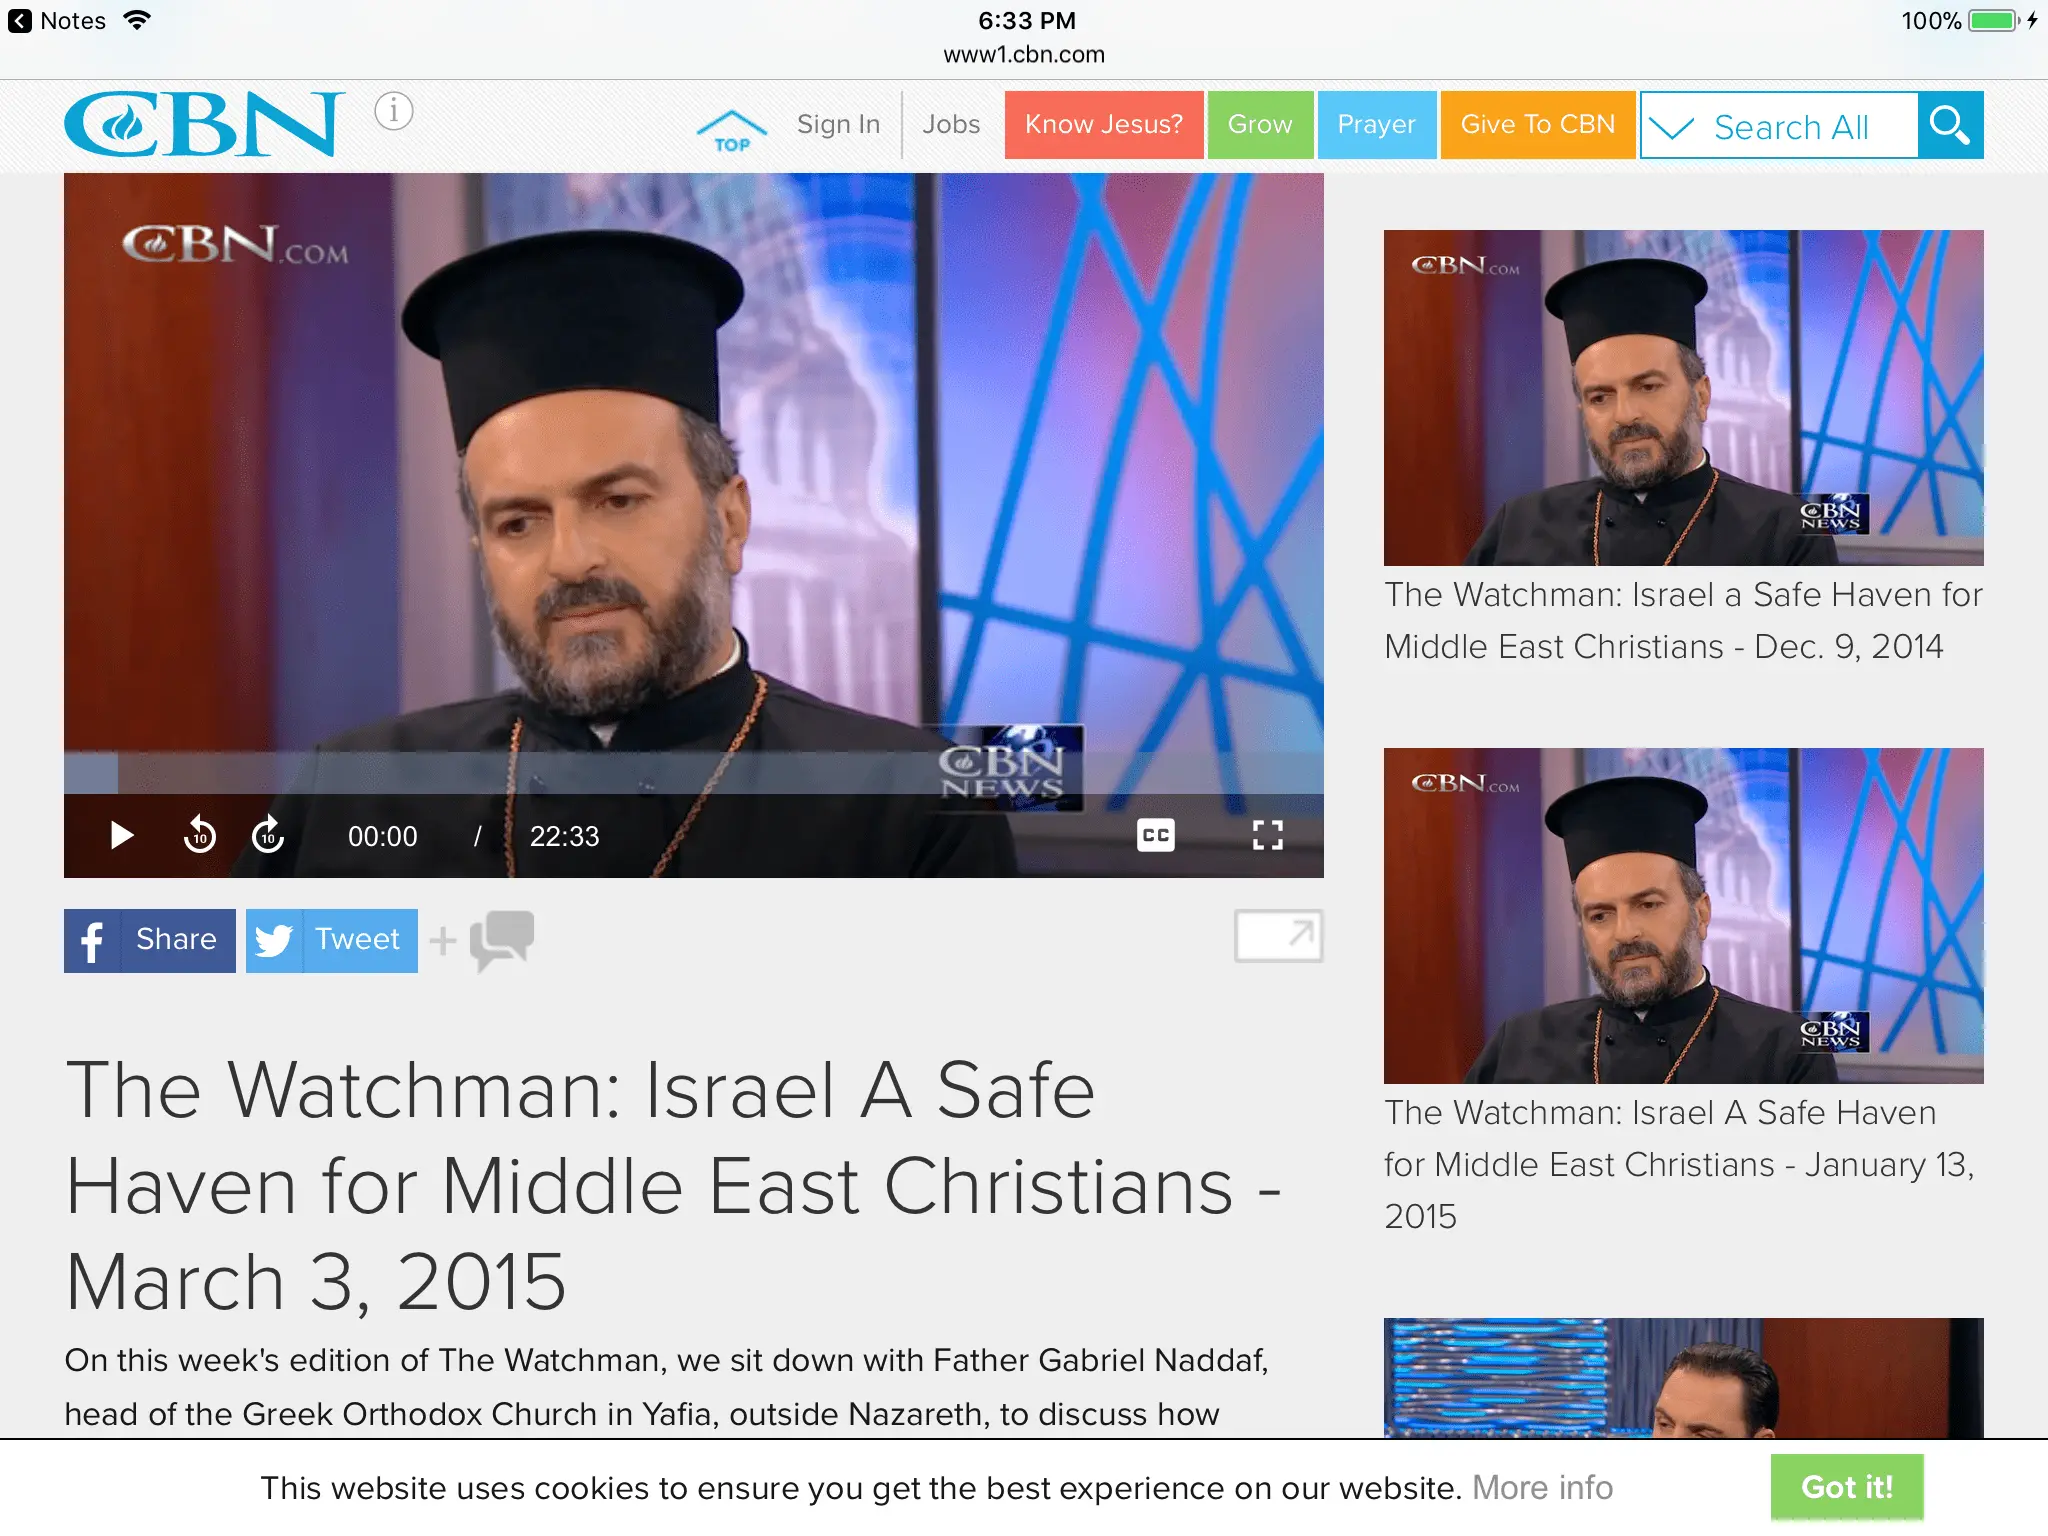2048x1536 pixels.
Task: Open the More info cookie link
Action: tap(1543, 1488)
